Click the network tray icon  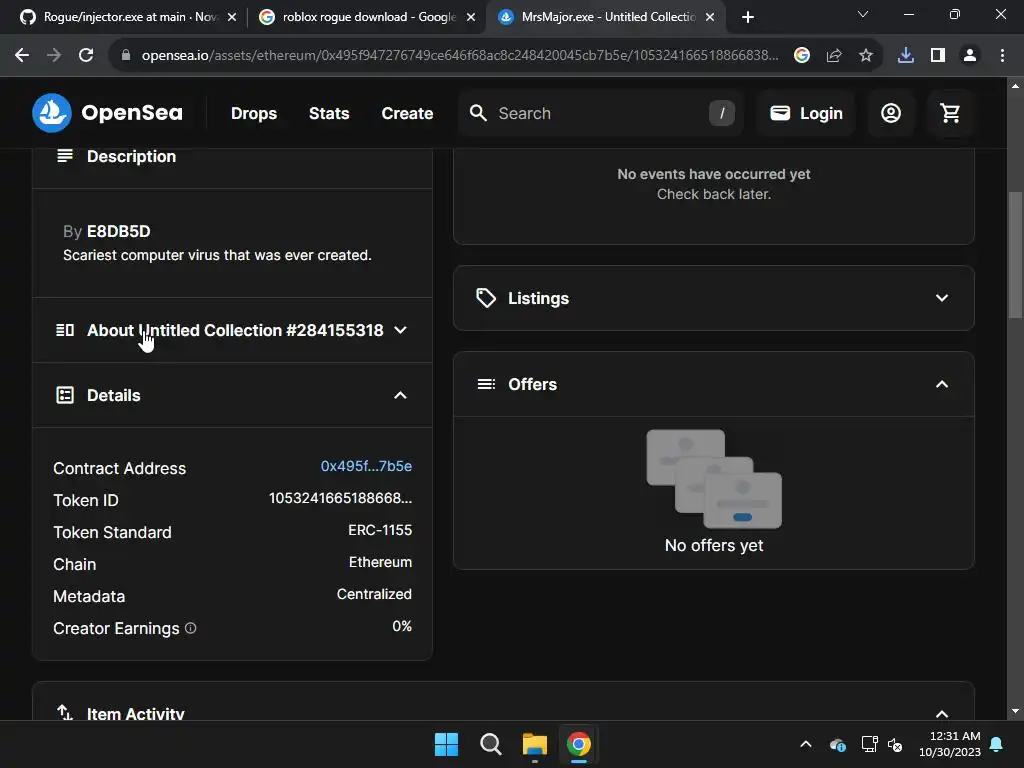pyautogui.click(x=869, y=744)
